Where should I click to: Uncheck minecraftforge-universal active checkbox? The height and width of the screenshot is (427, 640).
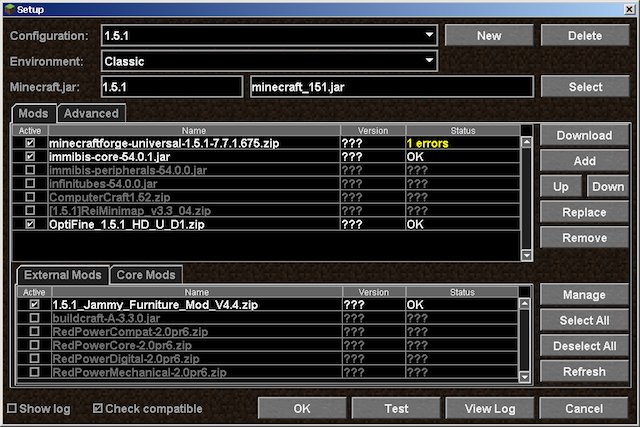tap(30, 143)
